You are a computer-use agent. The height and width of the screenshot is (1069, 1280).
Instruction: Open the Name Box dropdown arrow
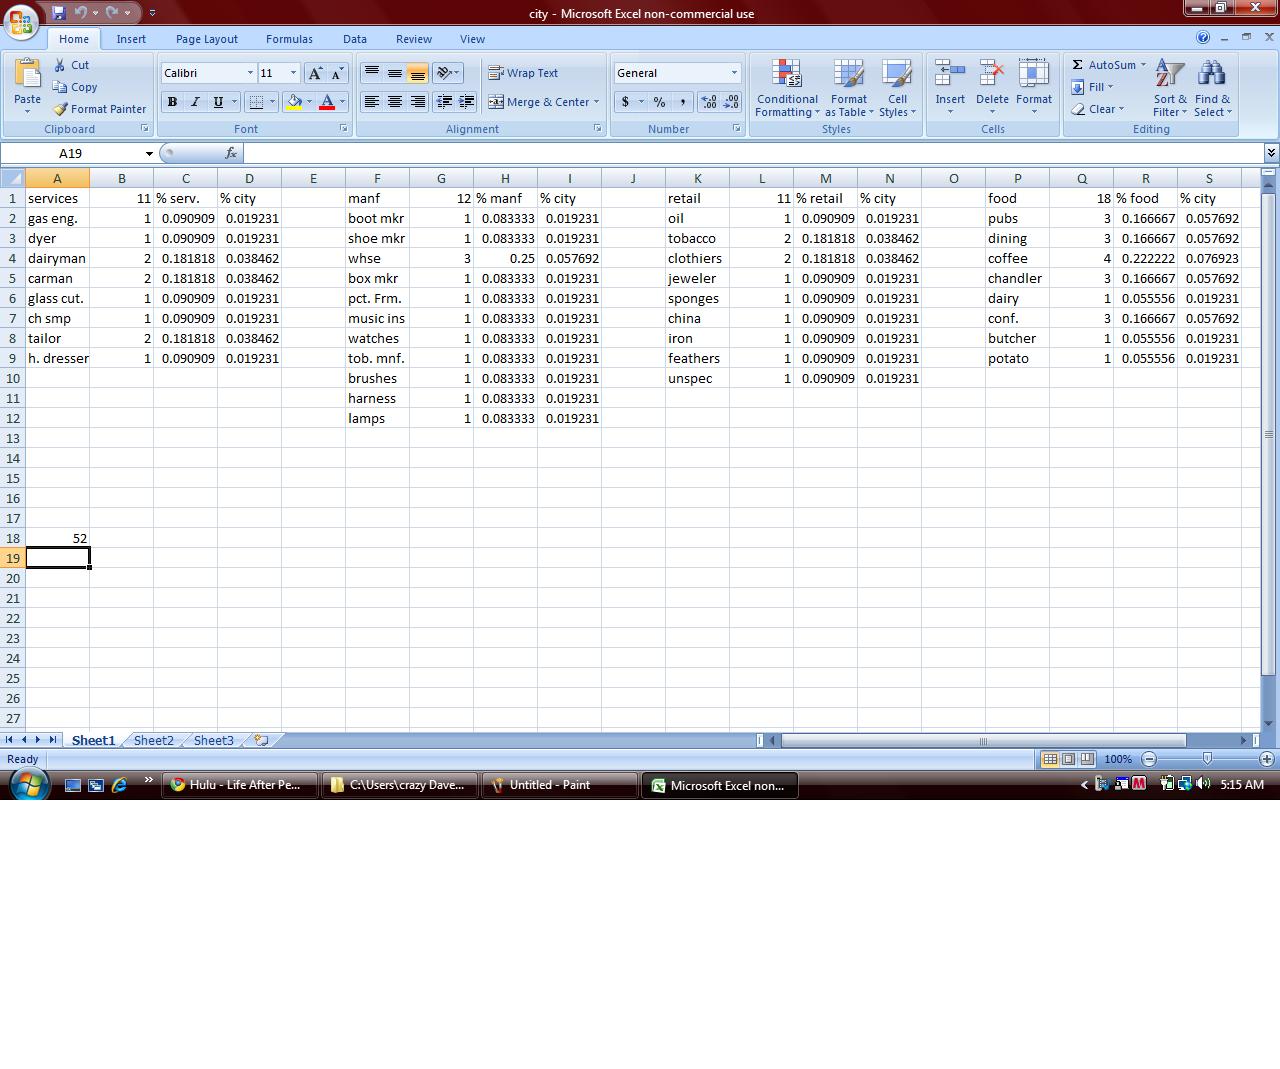[x=149, y=154]
